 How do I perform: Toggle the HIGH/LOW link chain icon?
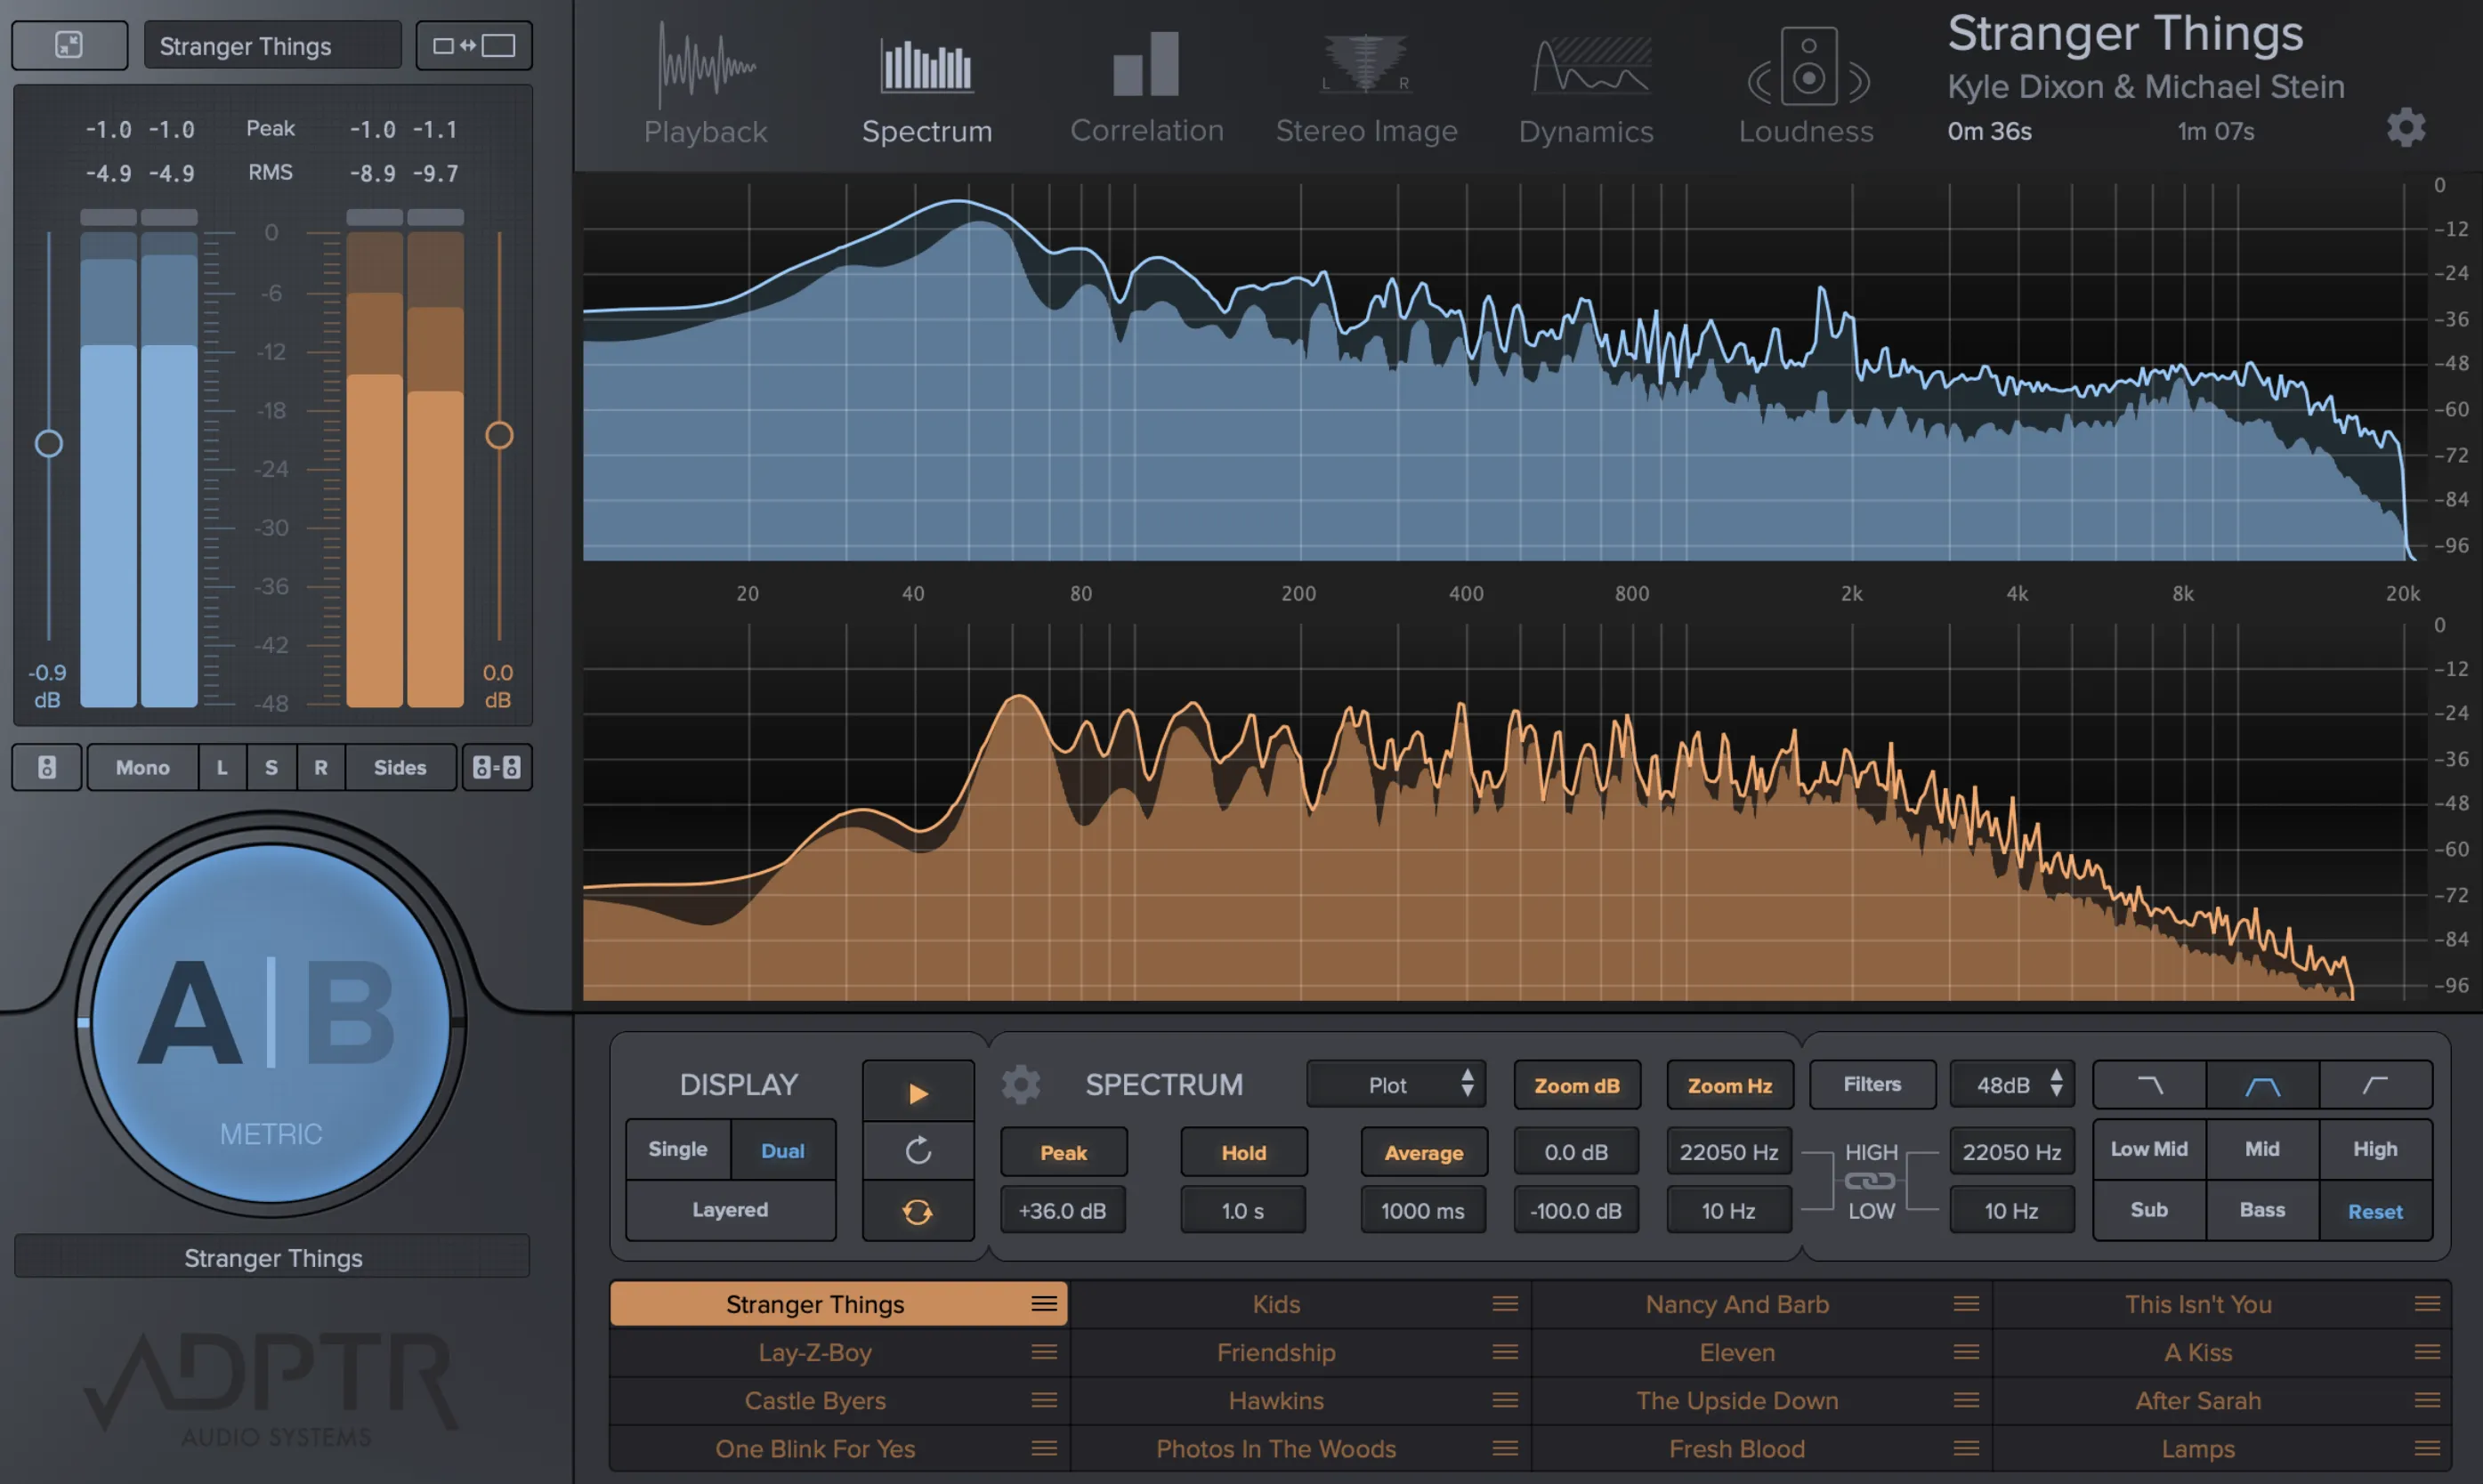point(1870,1181)
